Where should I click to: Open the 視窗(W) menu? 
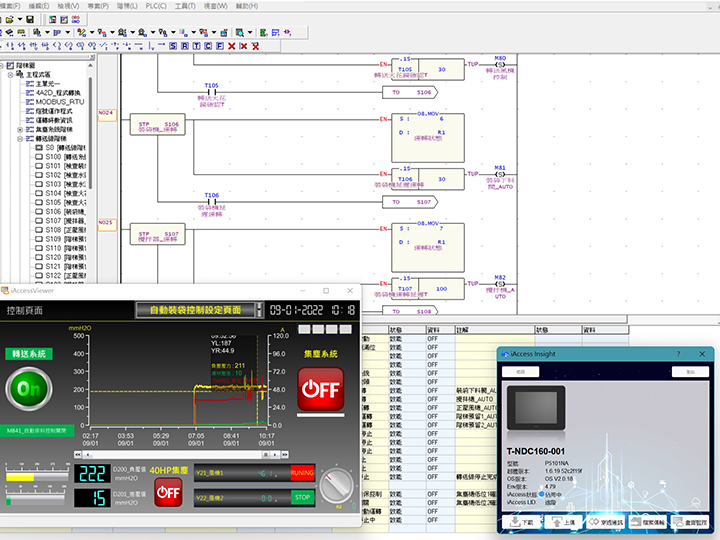point(215,6)
